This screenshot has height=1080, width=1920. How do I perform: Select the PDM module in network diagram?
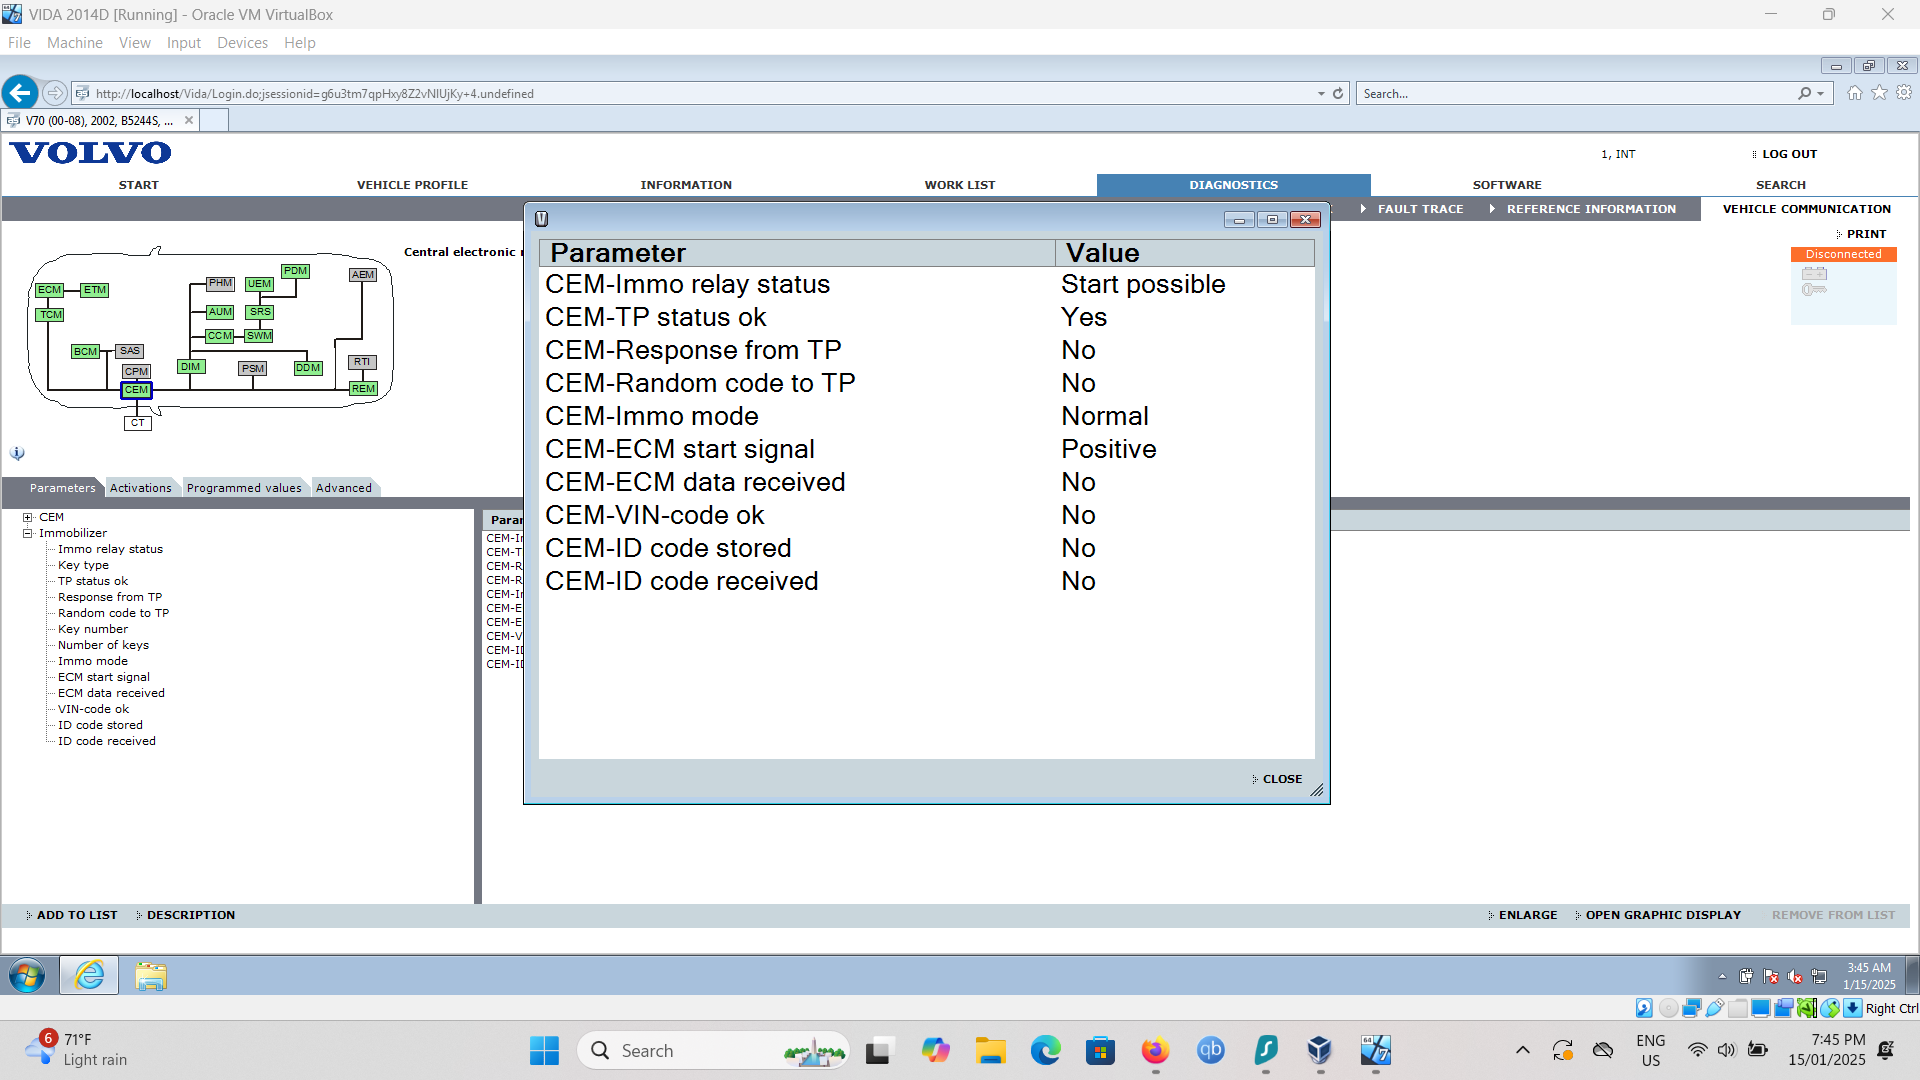pos(295,271)
